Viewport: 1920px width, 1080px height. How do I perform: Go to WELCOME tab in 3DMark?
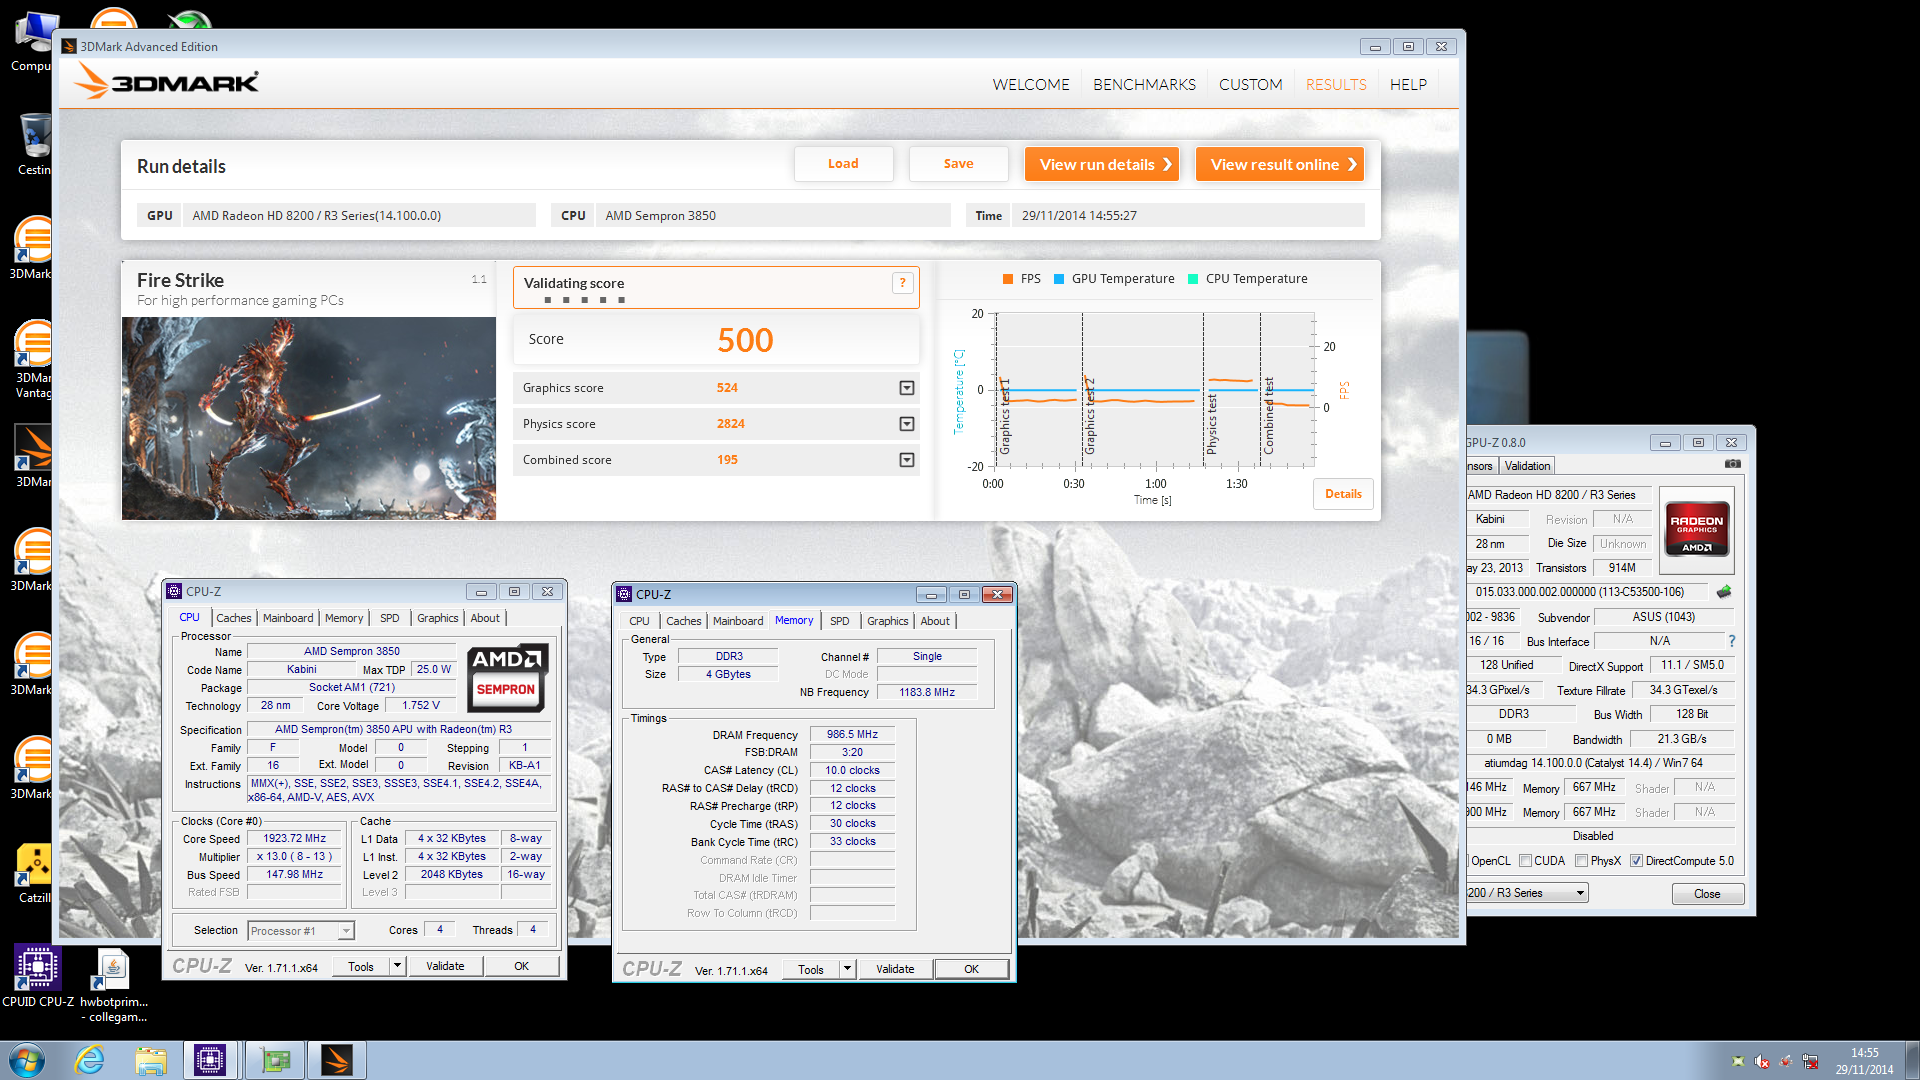1031,85
